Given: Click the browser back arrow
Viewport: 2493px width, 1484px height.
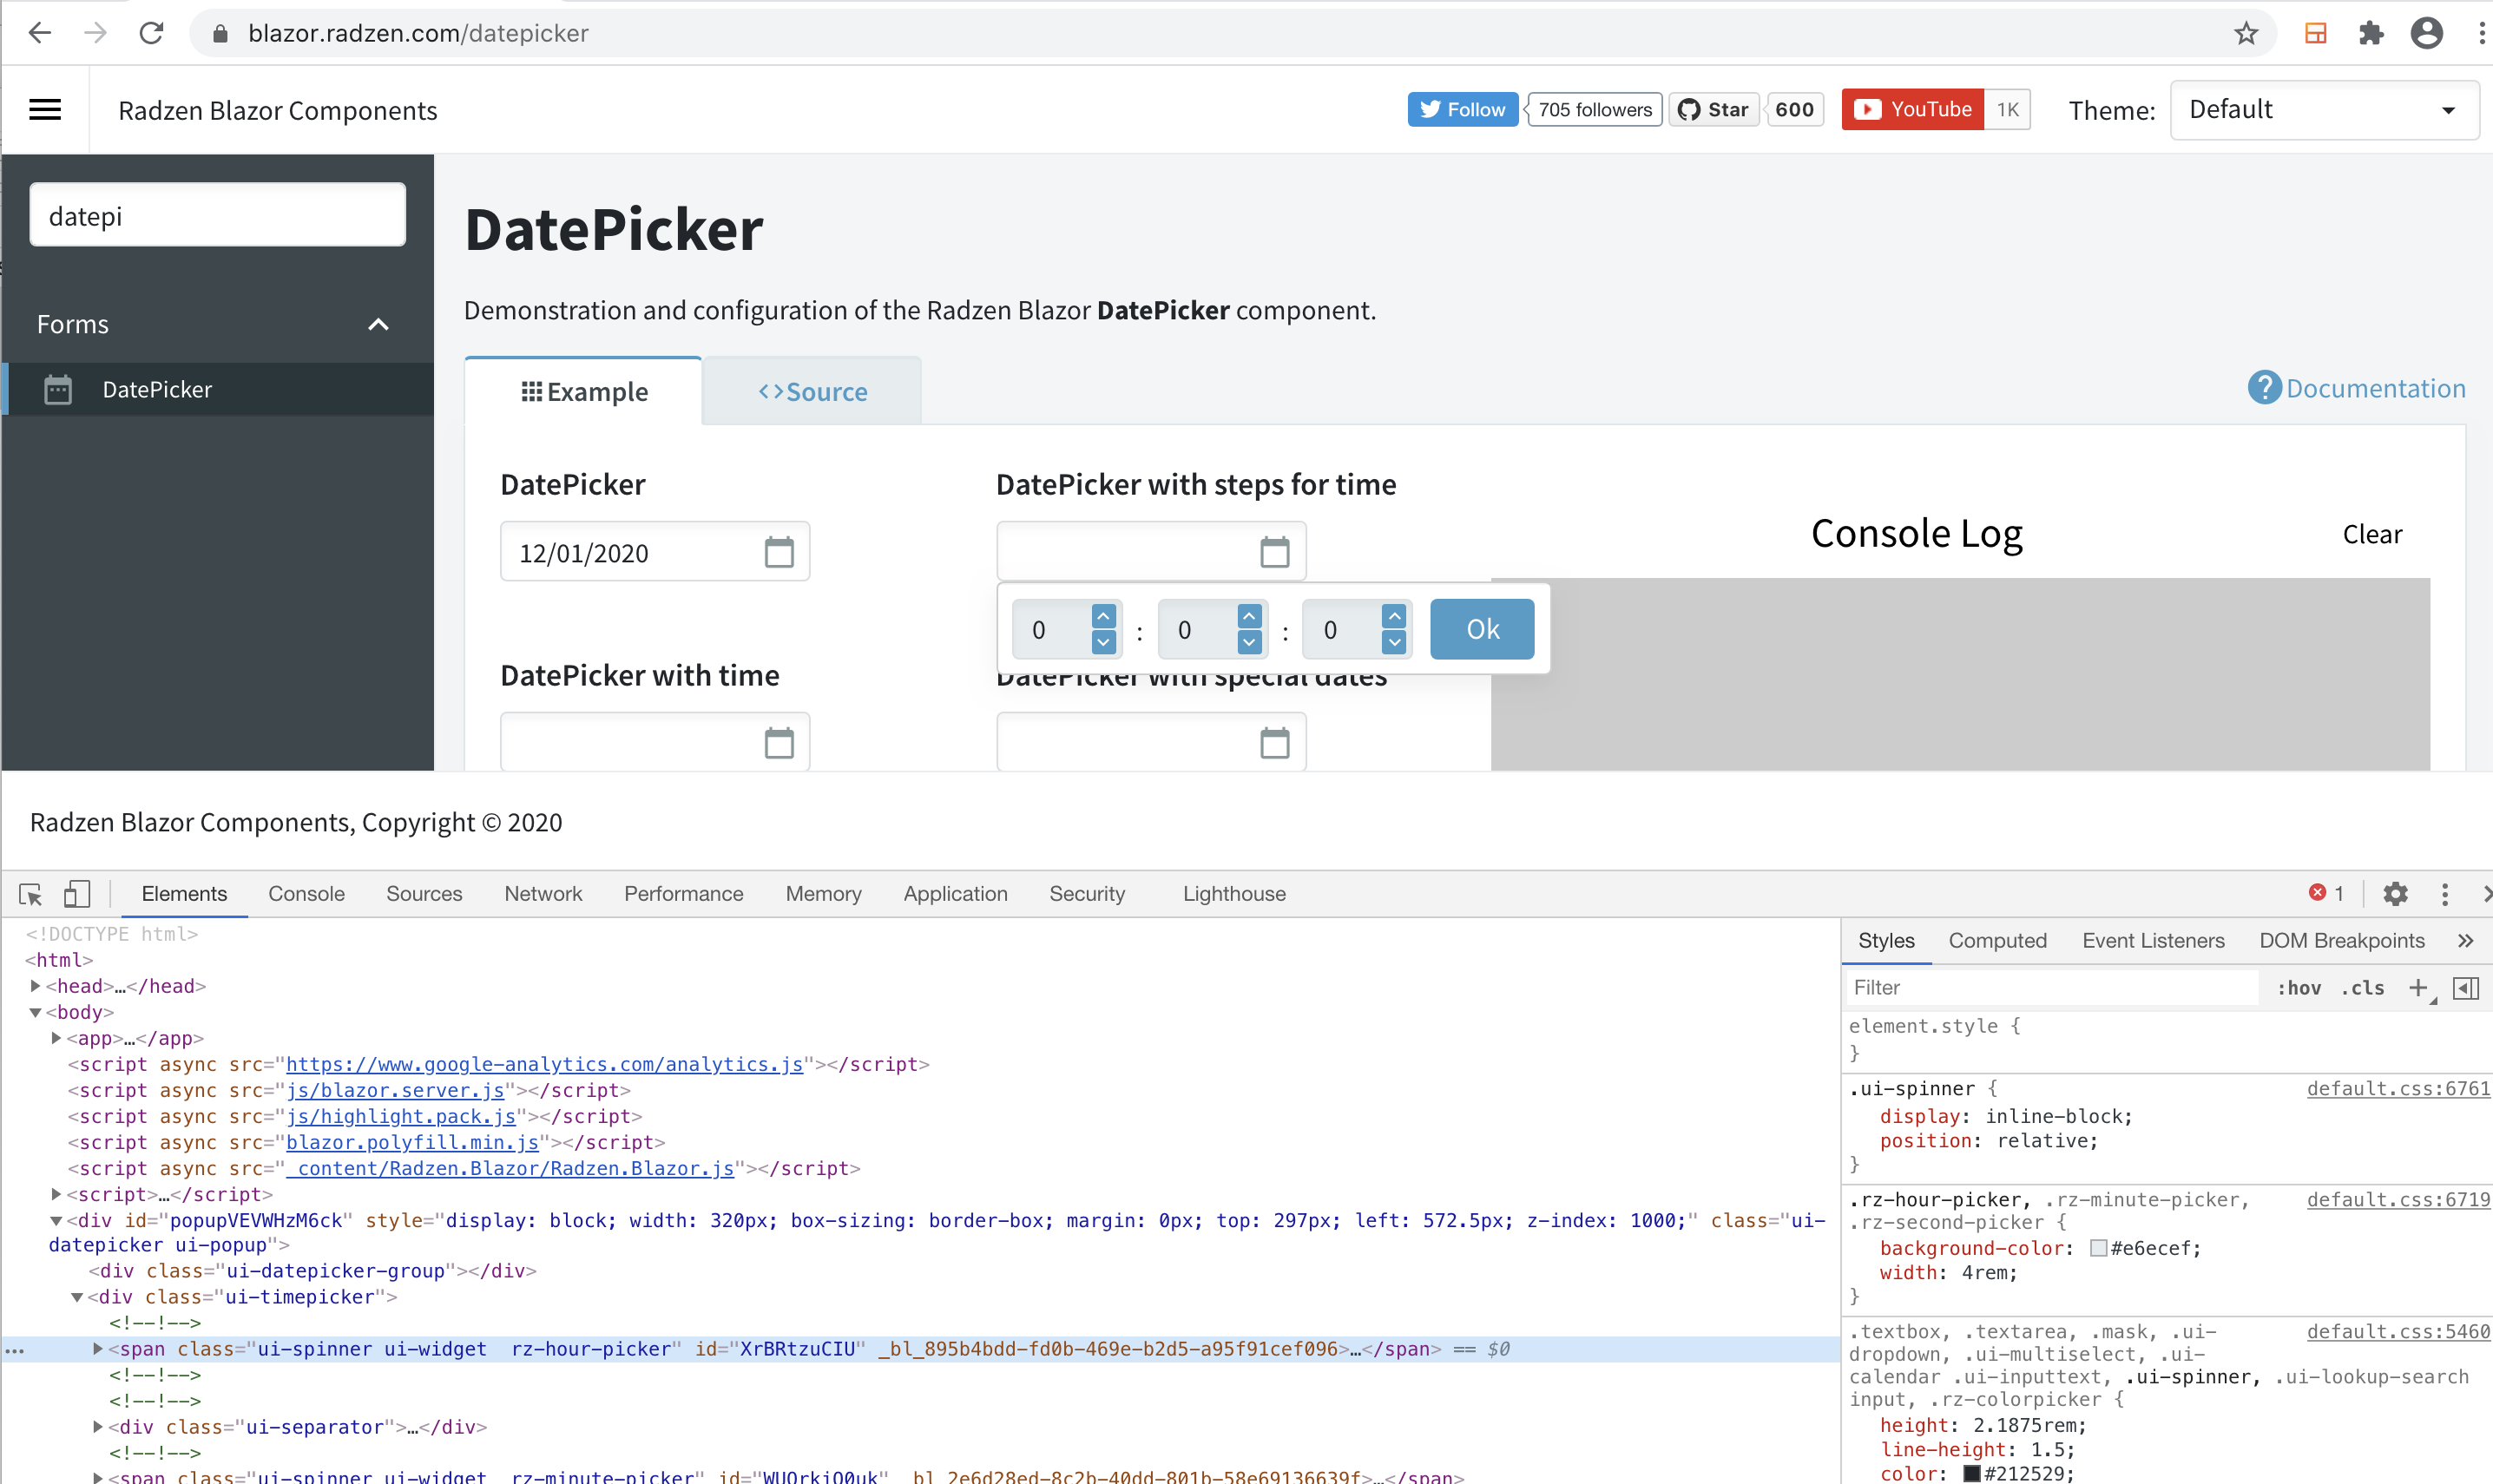Looking at the screenshot, I should (39, 33).
